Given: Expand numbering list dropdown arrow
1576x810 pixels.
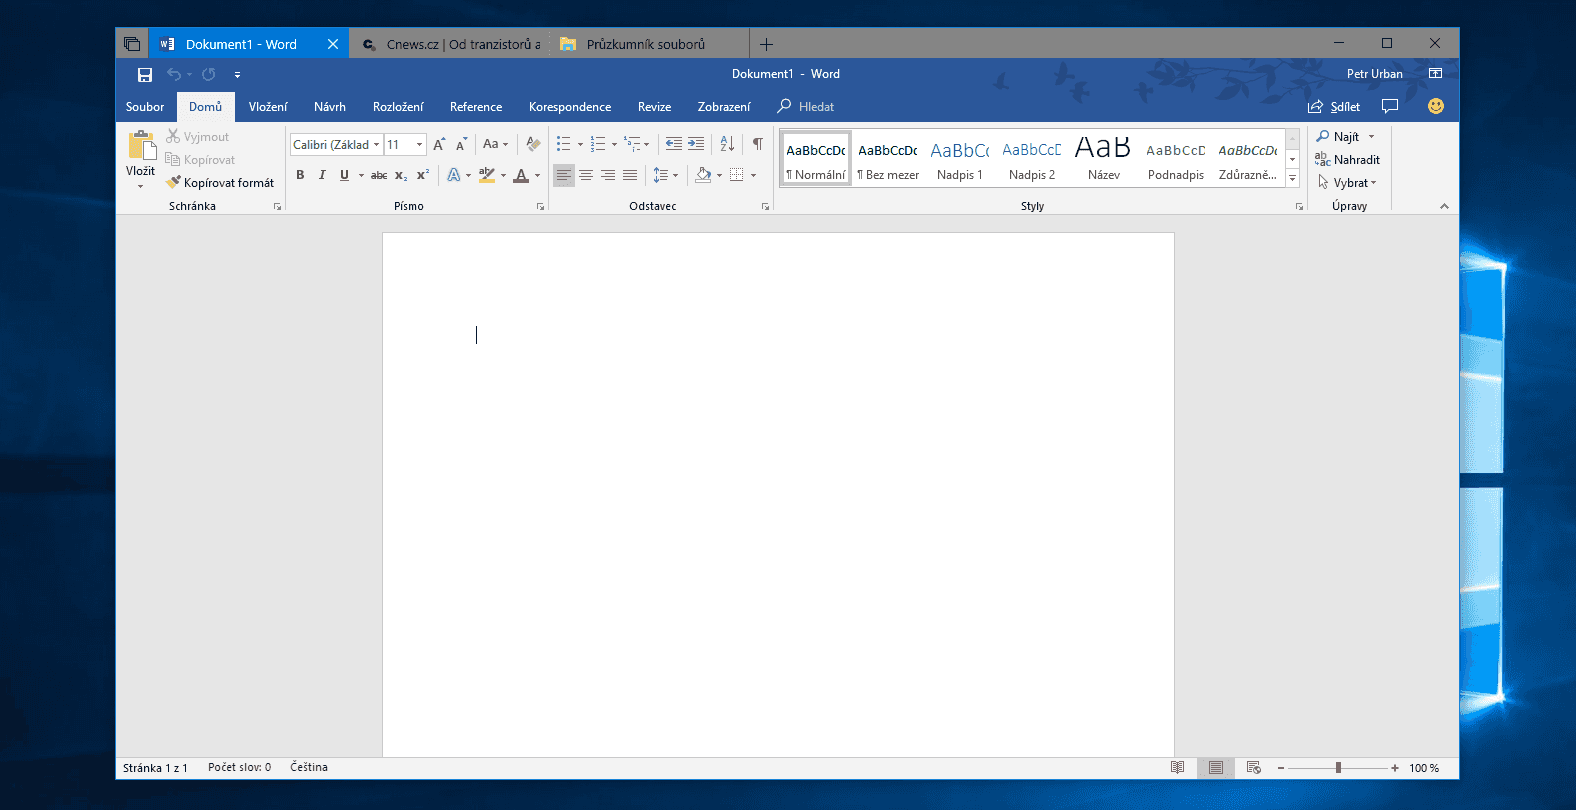Looking at the screenshot, I should click(x=614, y=145).
